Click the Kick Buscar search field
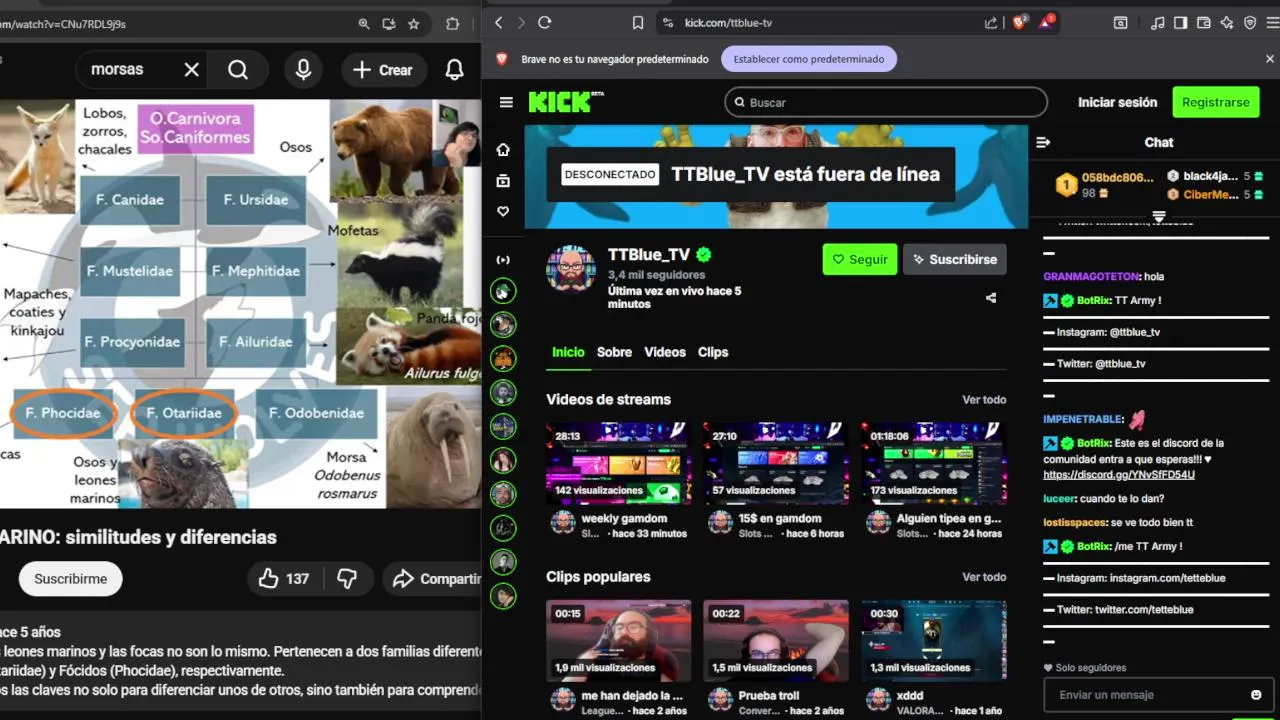This screenshot has height=720, width=1280. pos(886,102)
